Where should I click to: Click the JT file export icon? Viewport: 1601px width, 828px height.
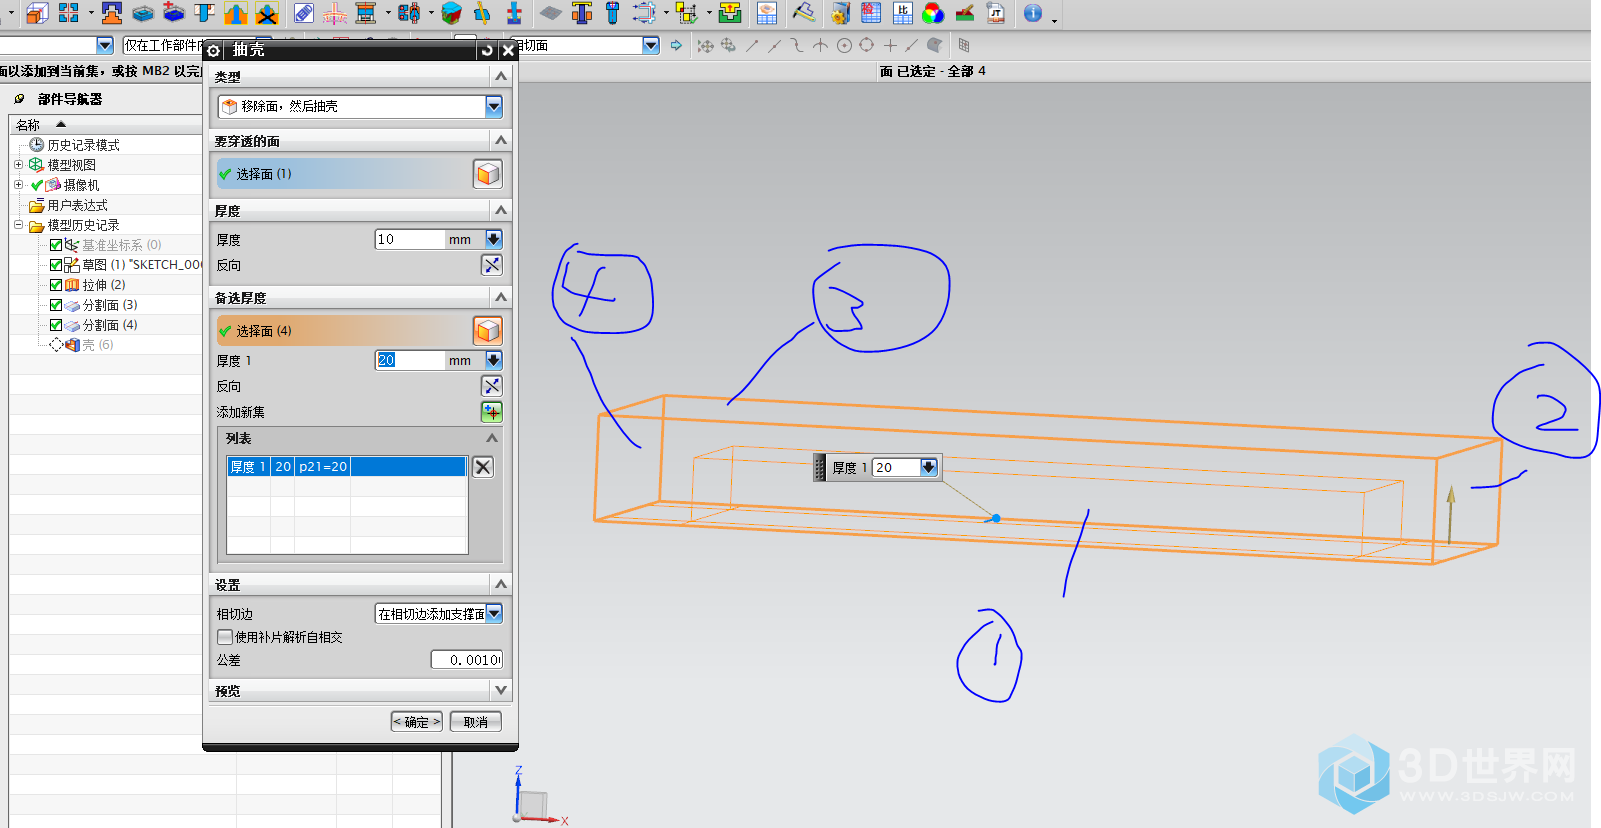tap(995, 13)
